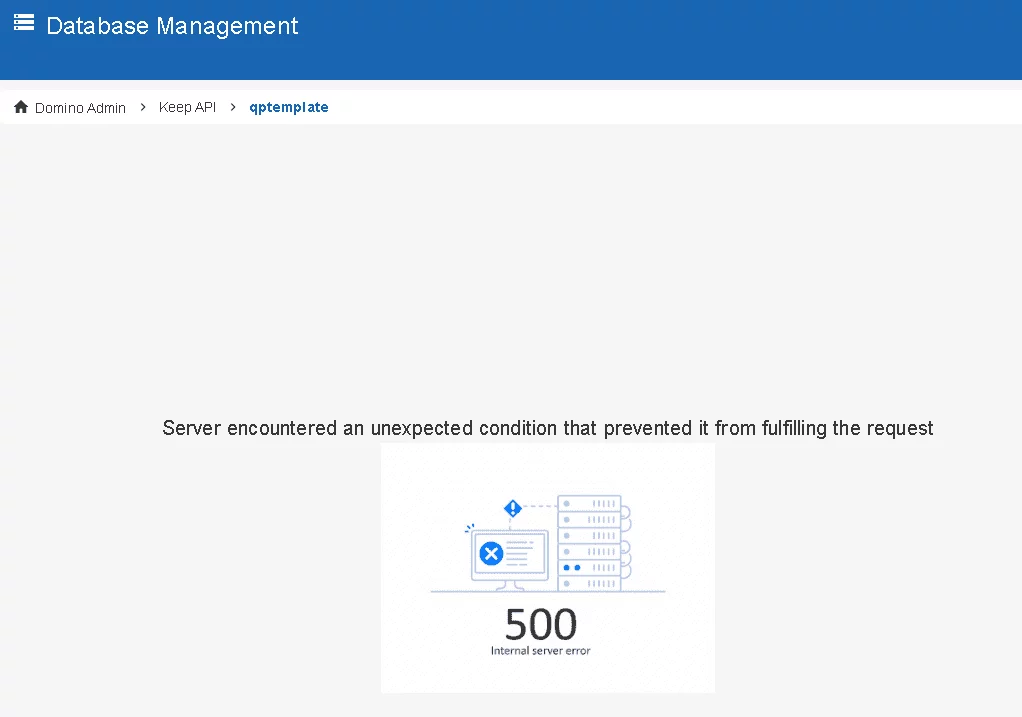Click the chevron before qptemplate
The height and width of the screenshot is (717, 1022).
click(233, 107)
